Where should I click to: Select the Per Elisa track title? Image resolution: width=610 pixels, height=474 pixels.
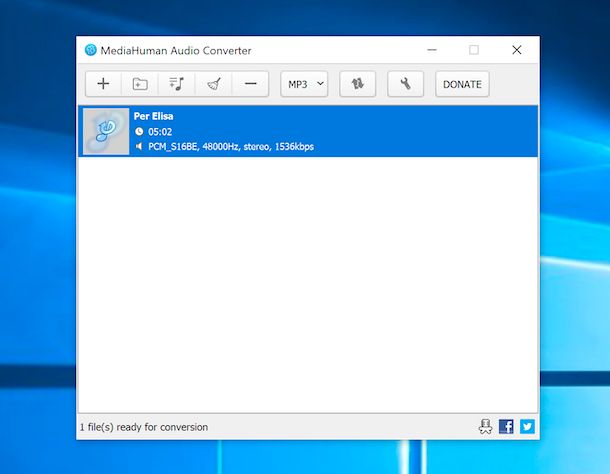pyautogui.click(x=153, y=116)
